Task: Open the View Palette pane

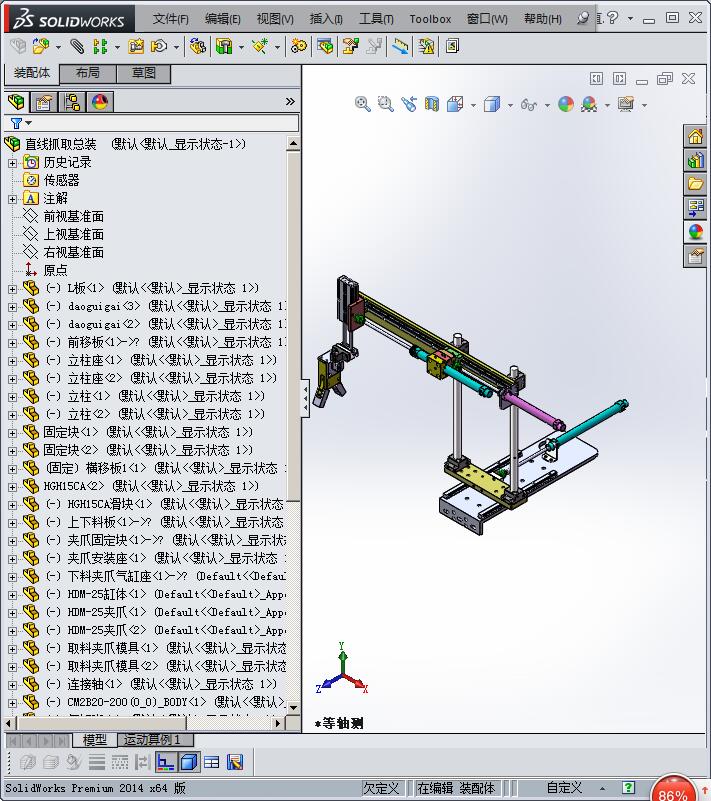Action: [x=695, y=208]
